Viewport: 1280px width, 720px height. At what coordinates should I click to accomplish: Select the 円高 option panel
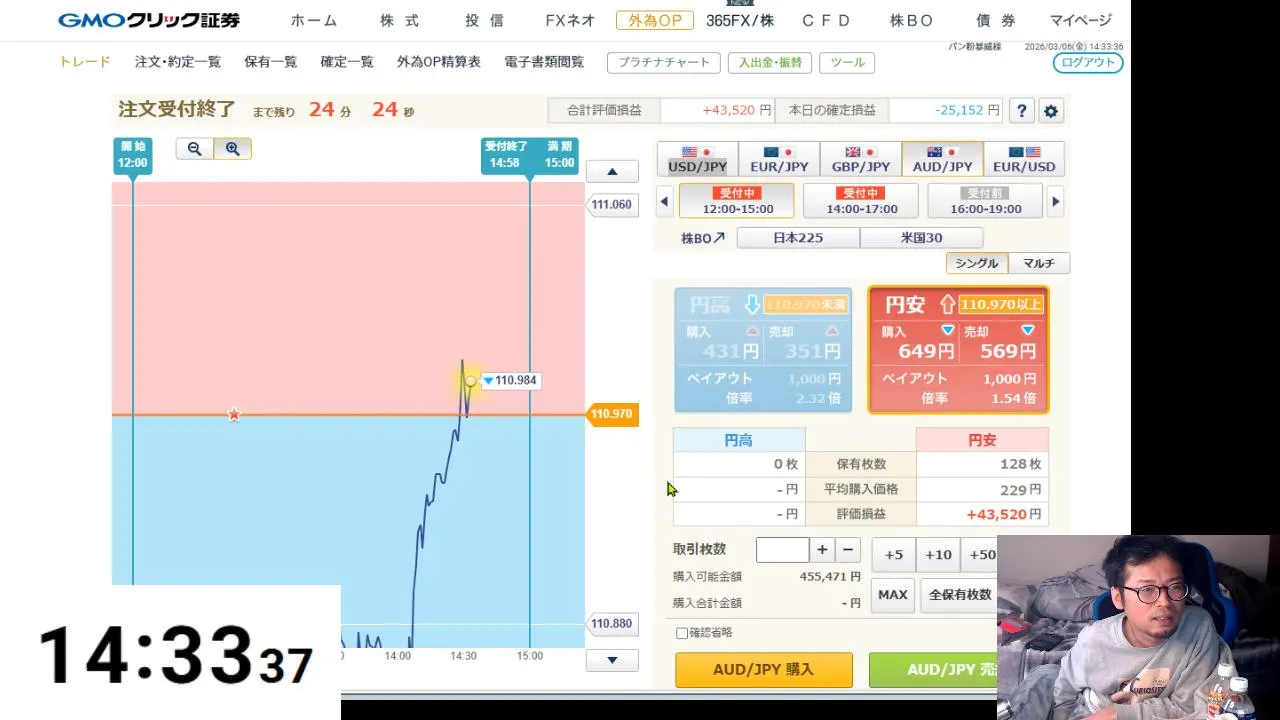point(763,350)
